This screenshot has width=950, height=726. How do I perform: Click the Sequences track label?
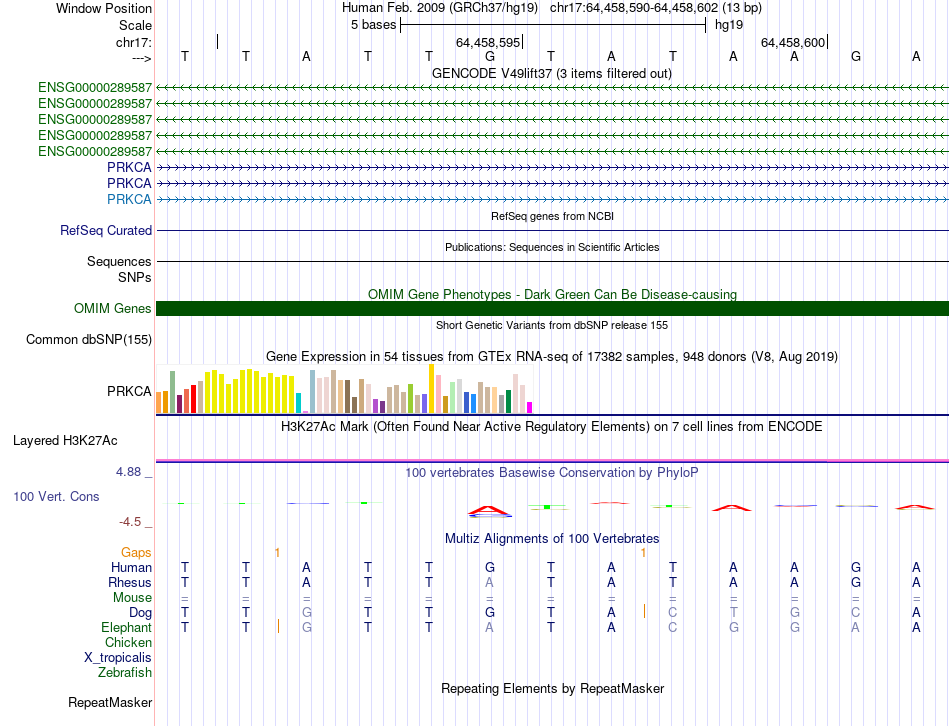(119, 261)
